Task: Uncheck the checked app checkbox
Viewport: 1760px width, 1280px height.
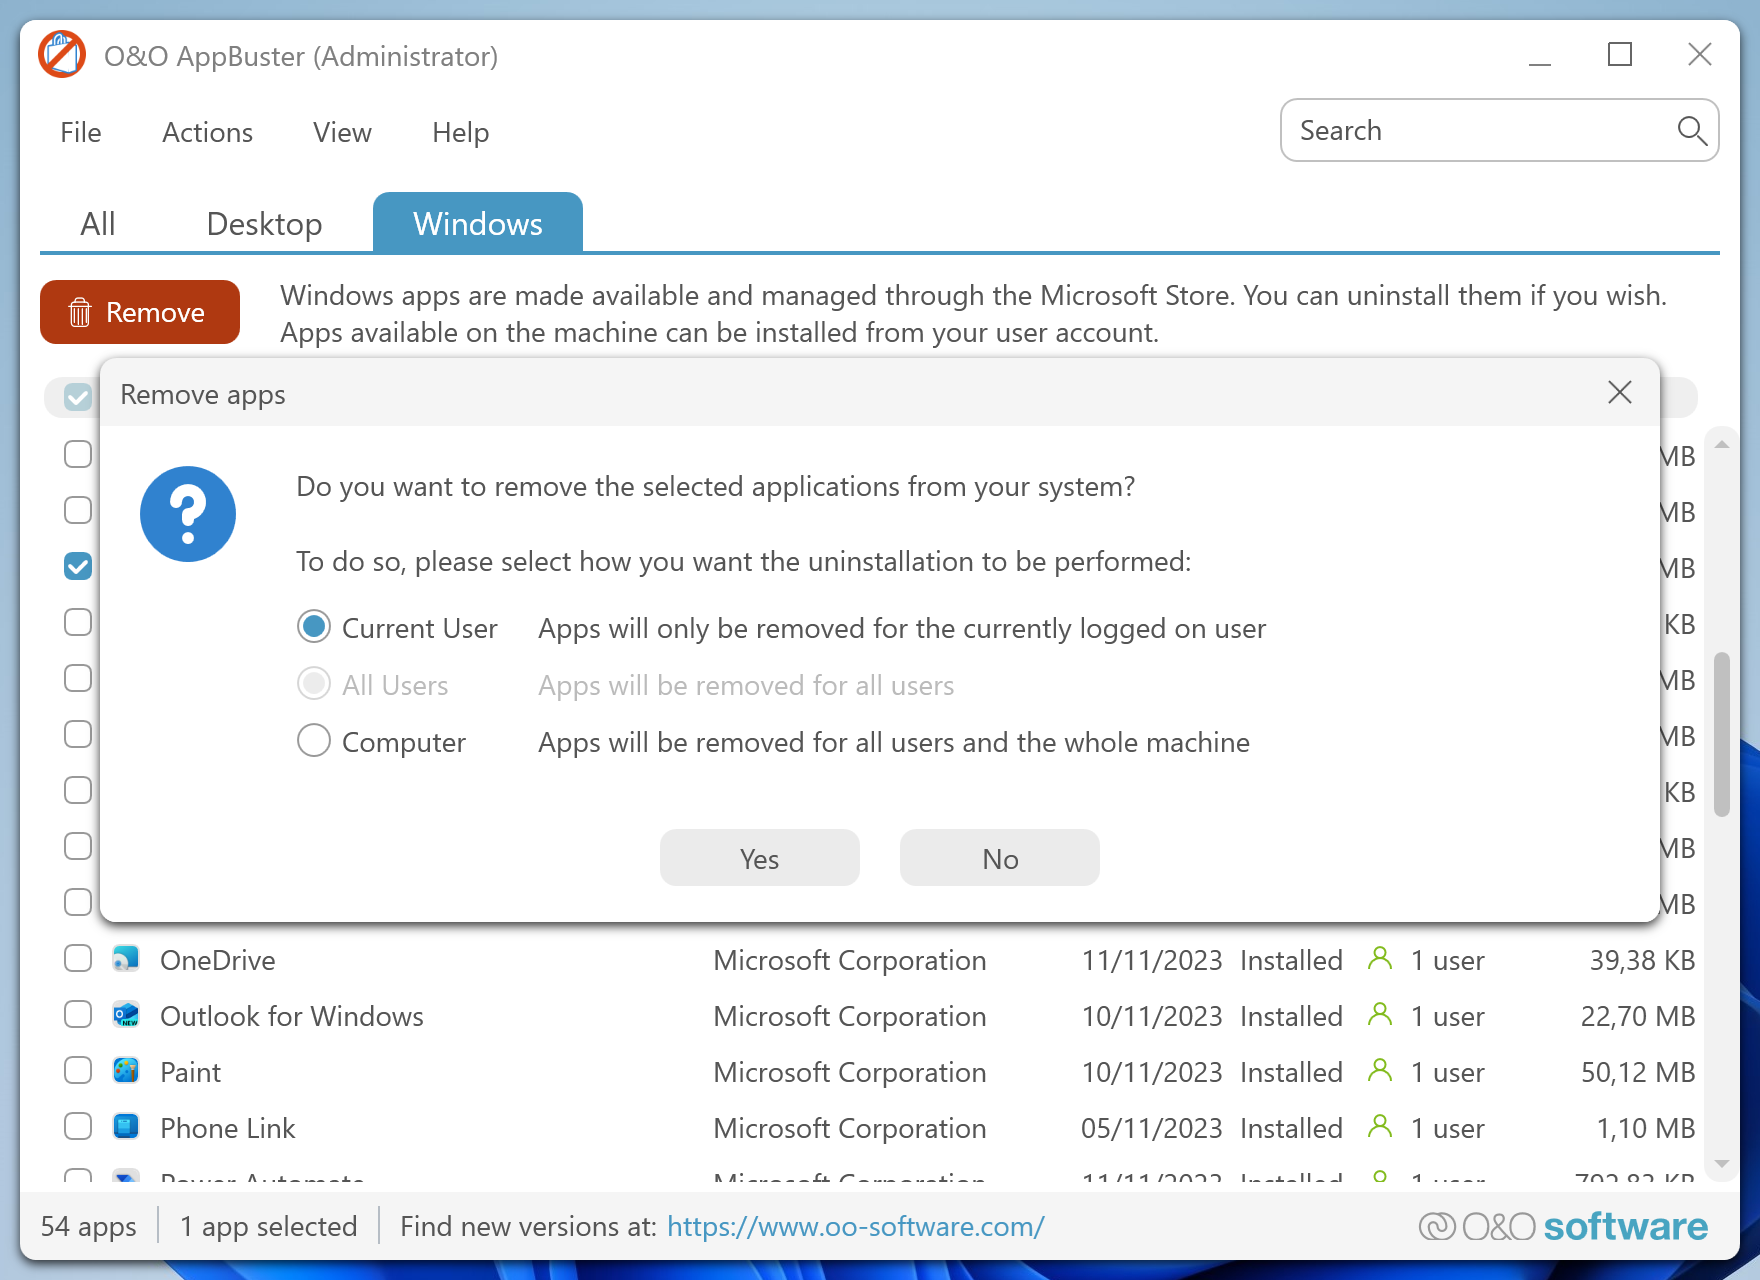Action: coord(78,566)
